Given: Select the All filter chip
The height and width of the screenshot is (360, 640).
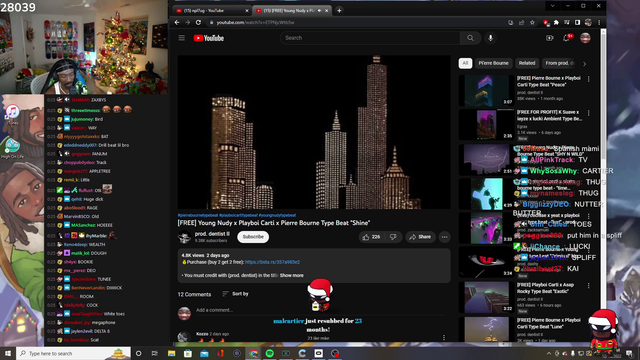Looking at the screenshot, I should coord(465,63).
